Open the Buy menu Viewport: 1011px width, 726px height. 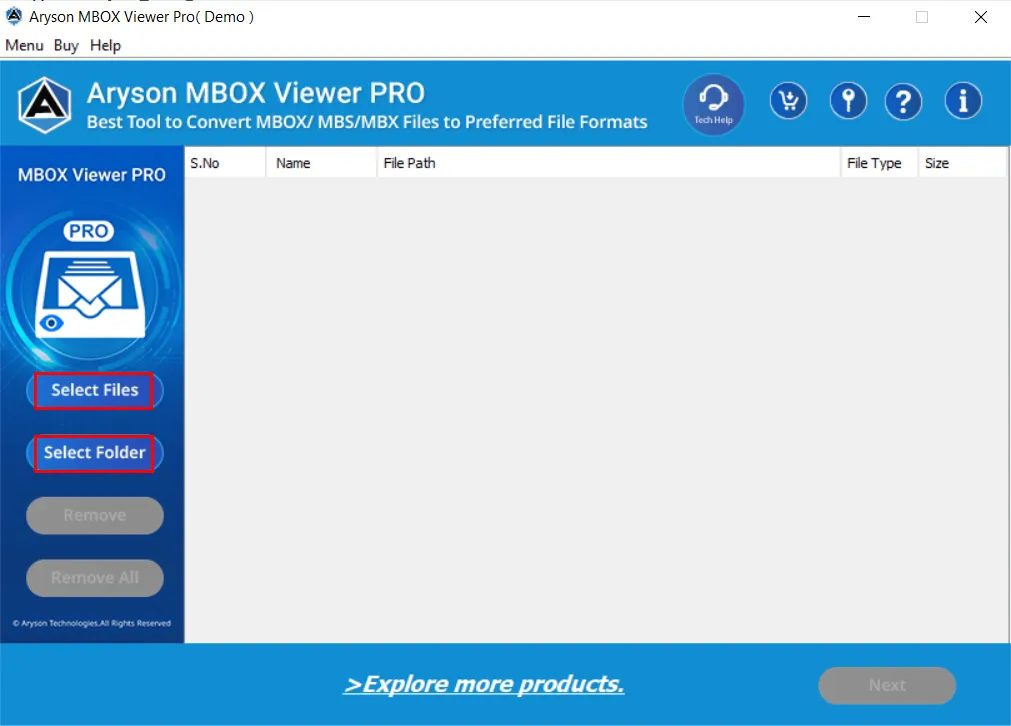pyautogui.click(x=66, y=45)
